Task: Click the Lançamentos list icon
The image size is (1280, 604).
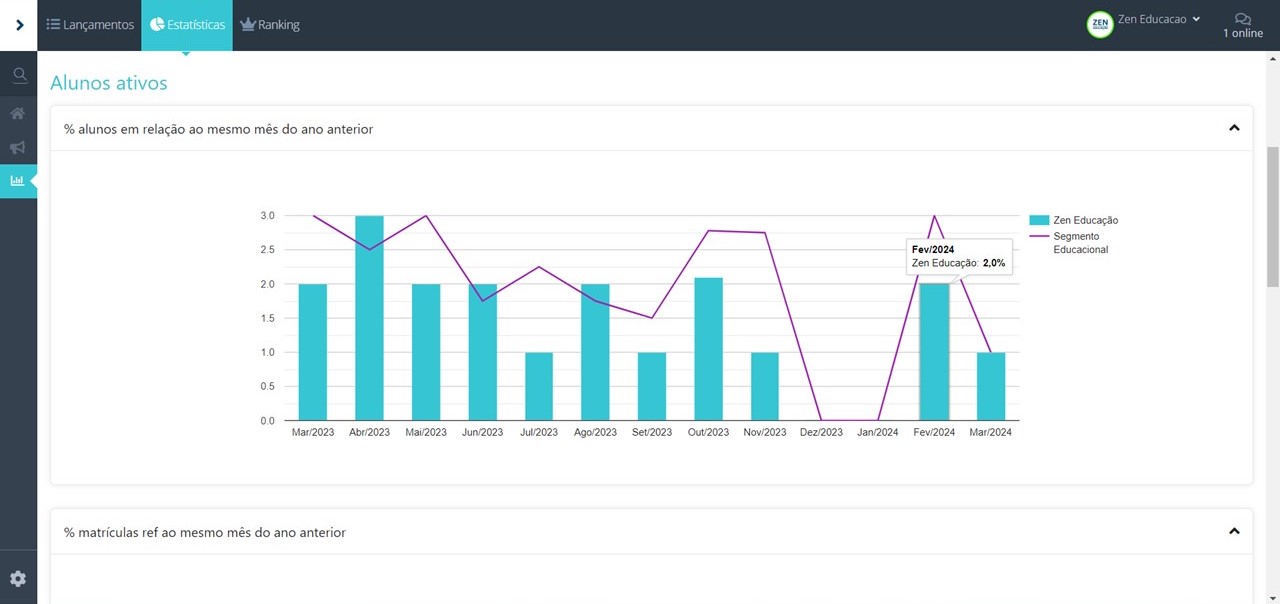Action: (x=53, y=25)
